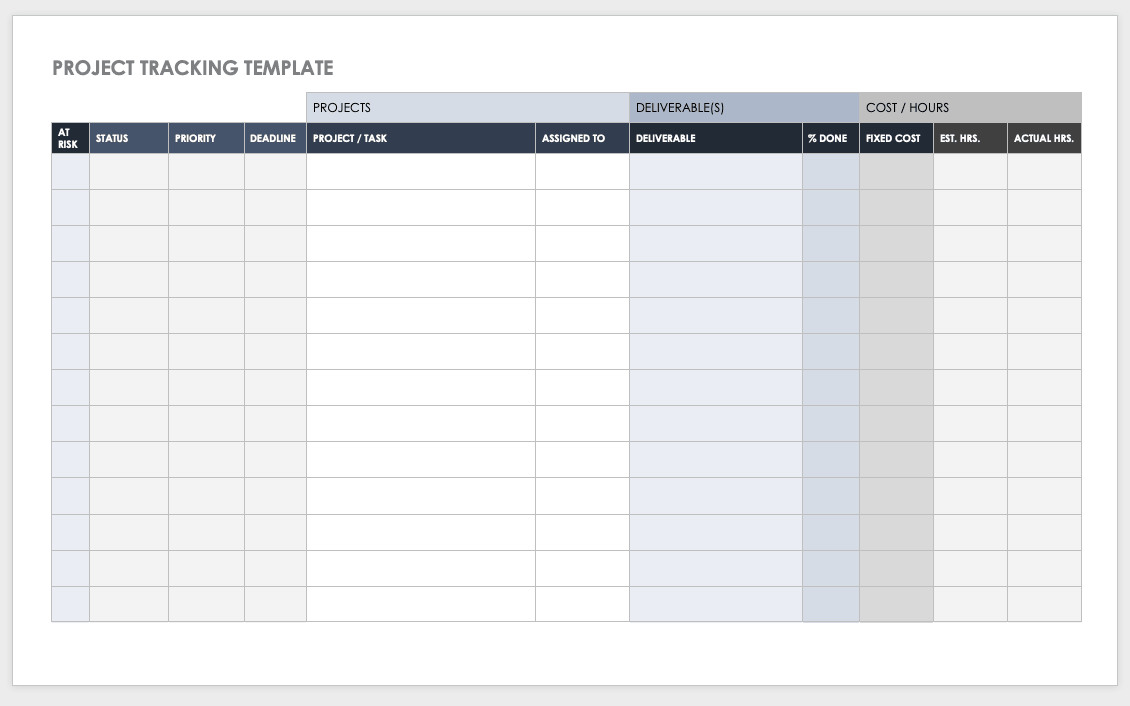The height and width of the screenshot is (706, 1130).
Task: Select first empty cell under PROJECT / TASK
Action: (420, 171)
